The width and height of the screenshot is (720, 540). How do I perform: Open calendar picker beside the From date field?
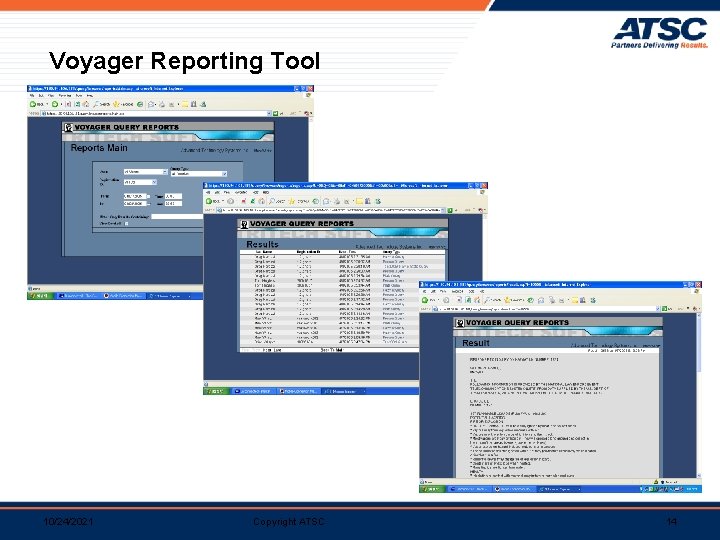(148, 197)
